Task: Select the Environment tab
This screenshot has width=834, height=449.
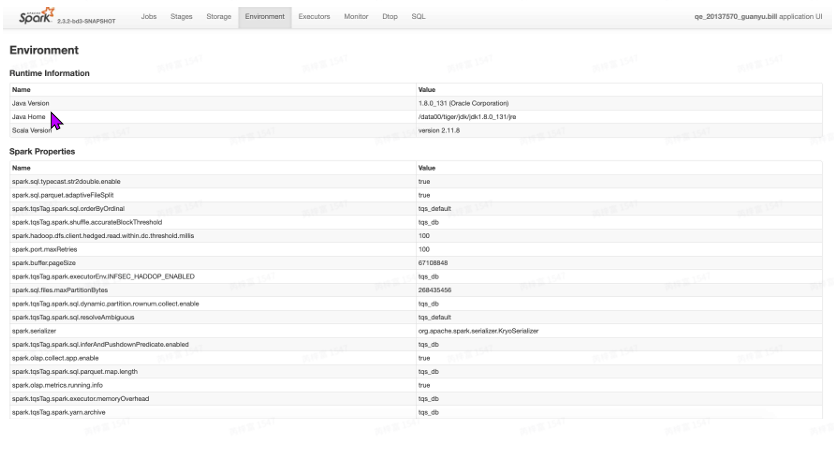Action: [265, 16]
